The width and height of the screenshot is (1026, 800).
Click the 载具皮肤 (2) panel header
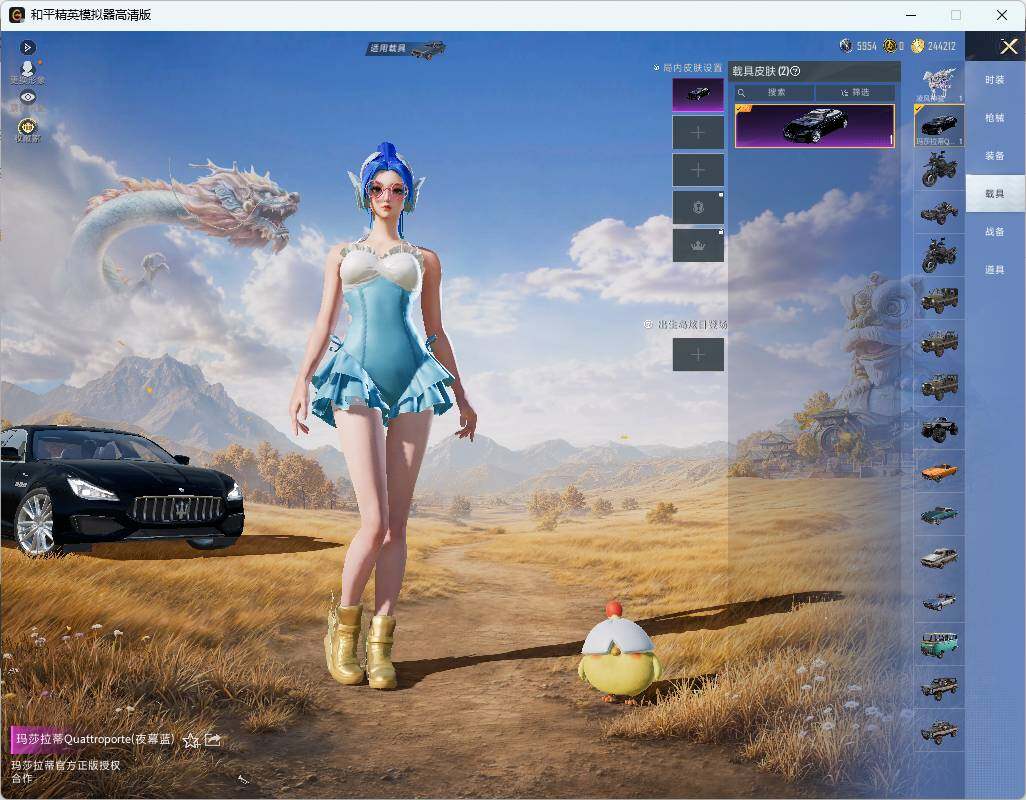815,71
